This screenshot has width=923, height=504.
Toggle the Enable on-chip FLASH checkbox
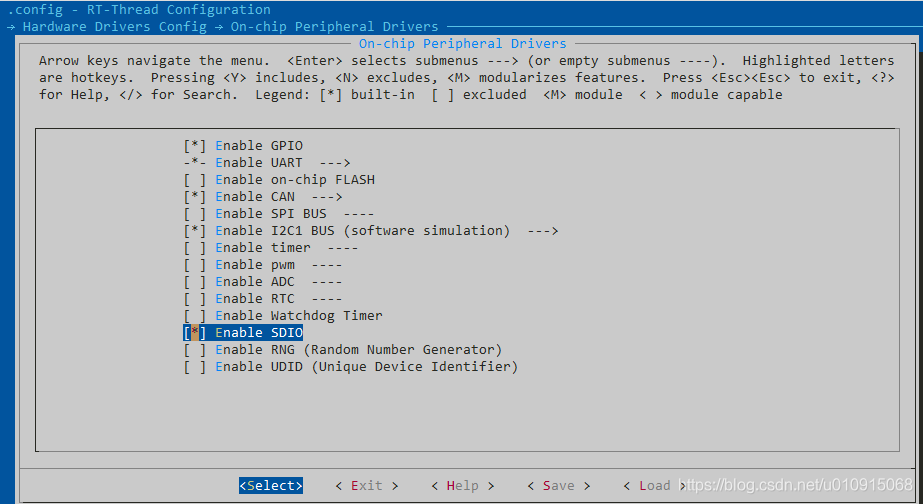(x=195, y=180)
